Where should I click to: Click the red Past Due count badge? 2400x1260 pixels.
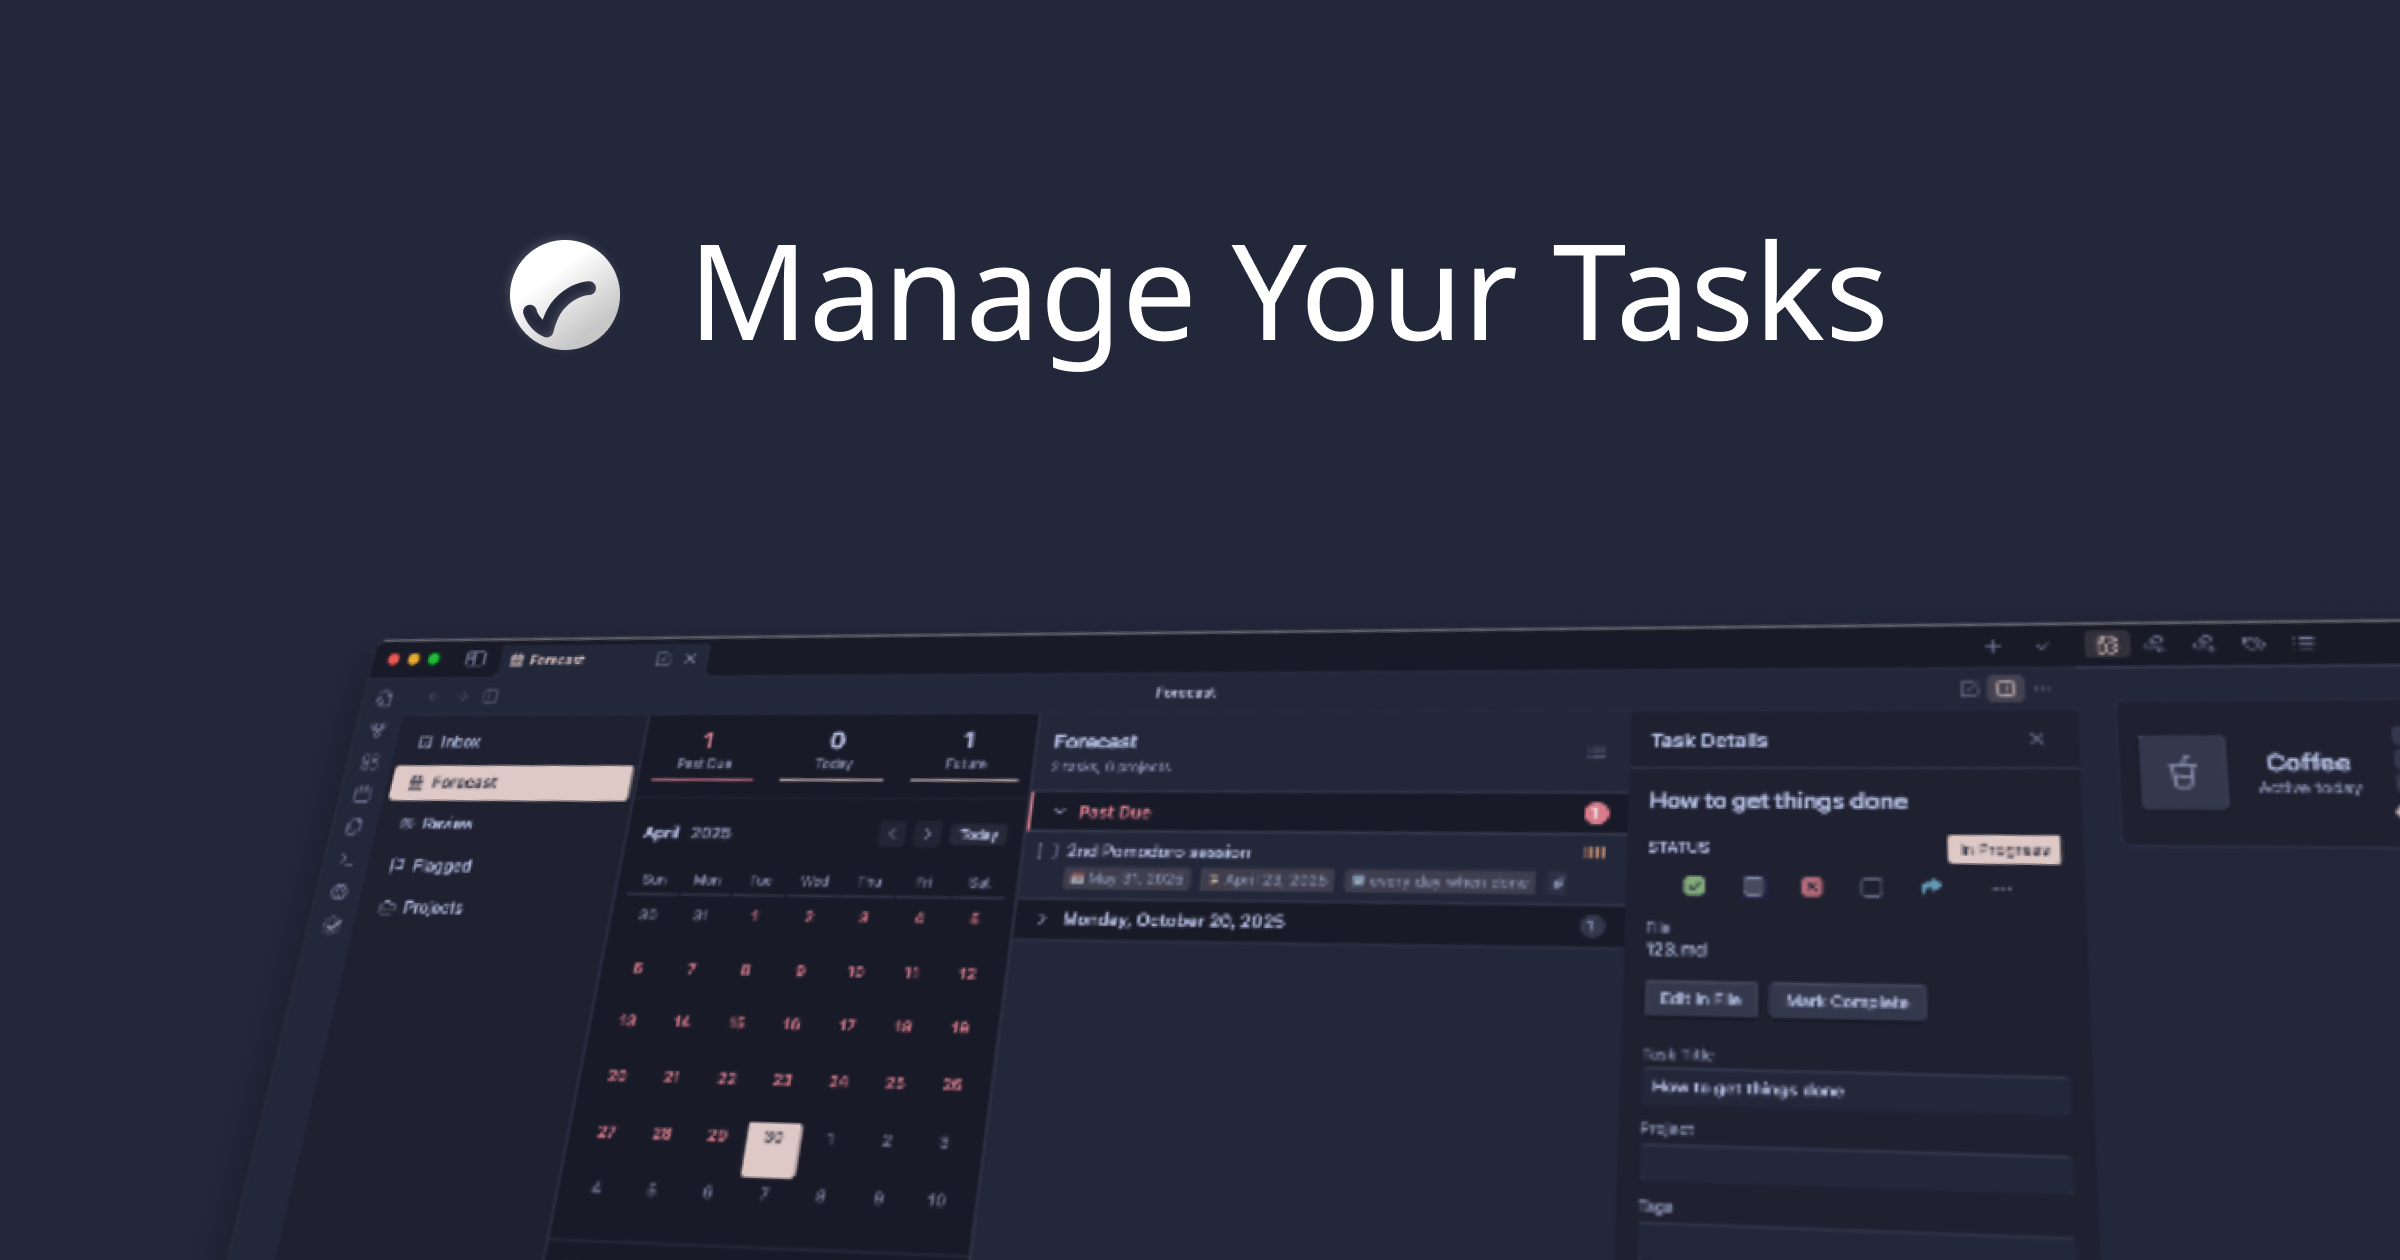click(x=1596, y=813)
